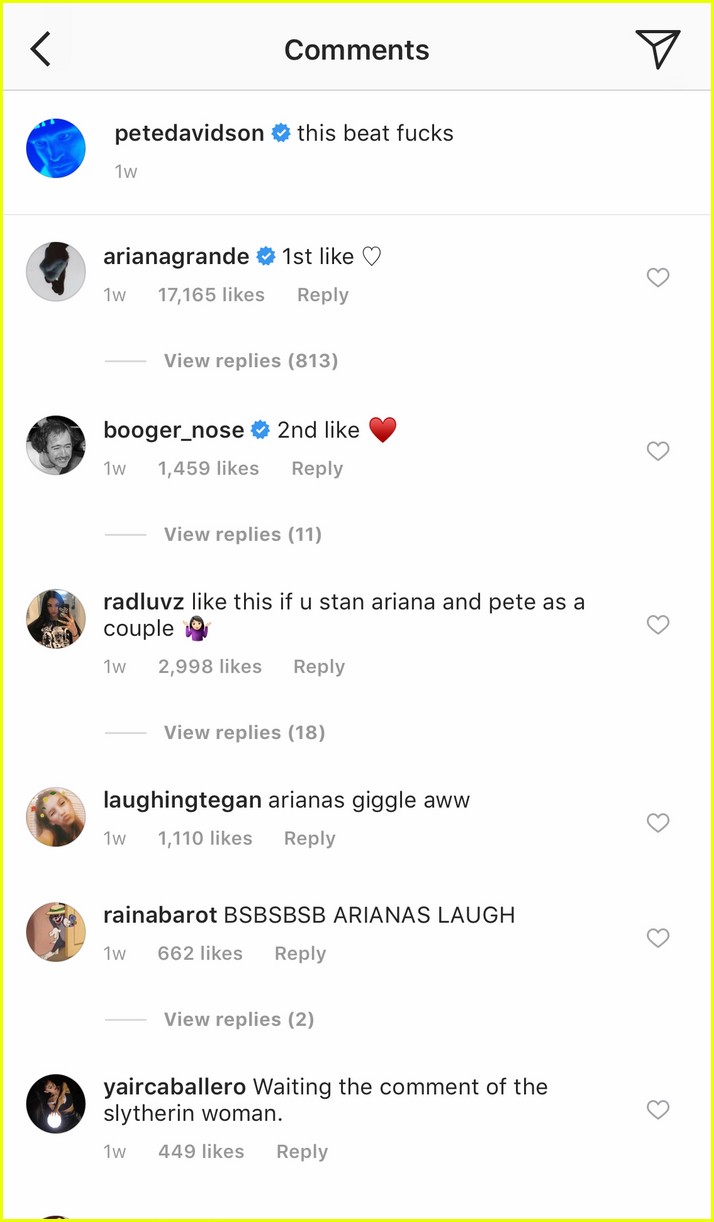Show View replies (2) under rainabarot
714x1222 pixels.
tap(239, 1020)
